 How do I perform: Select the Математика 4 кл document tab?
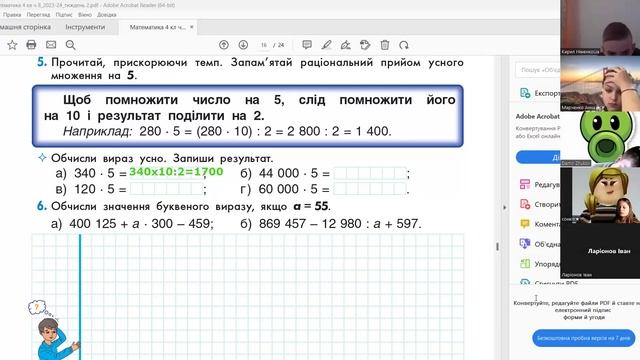[x=158, y=27]
